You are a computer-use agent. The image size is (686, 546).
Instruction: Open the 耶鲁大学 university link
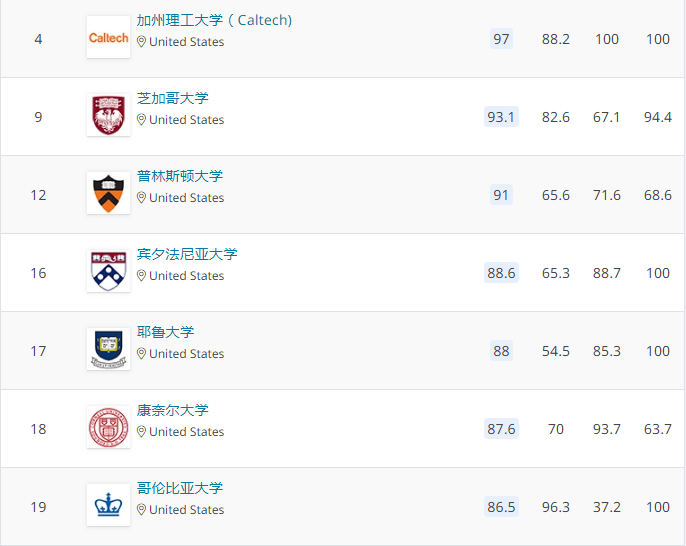coord(165,332)
